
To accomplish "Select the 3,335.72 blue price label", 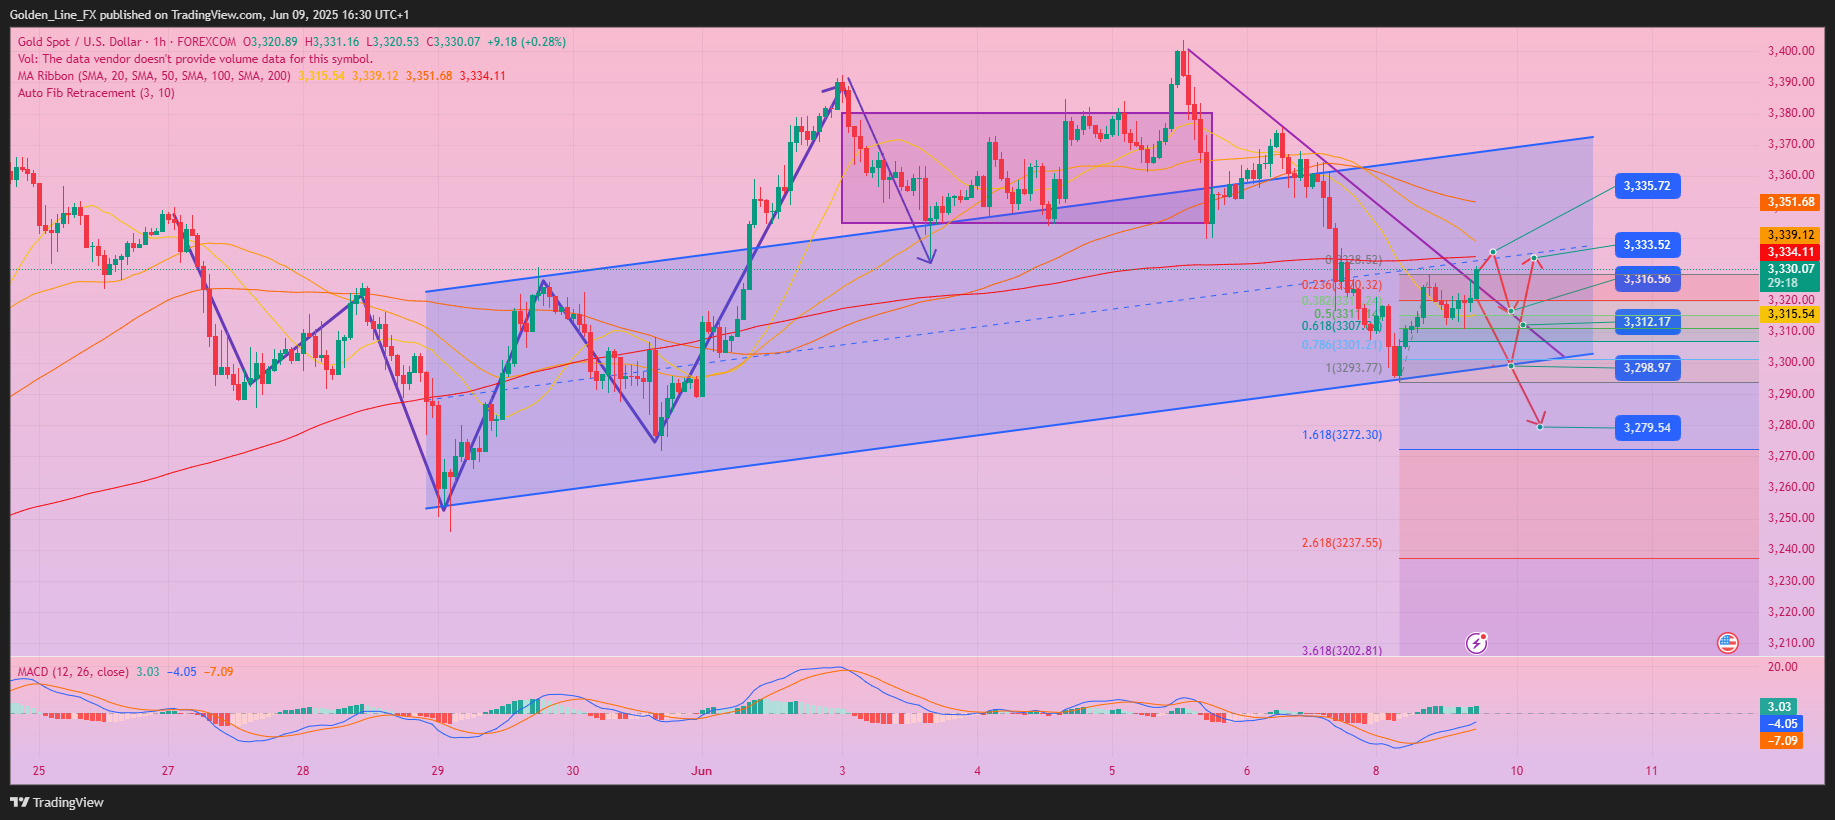I will pos(1647,186).
